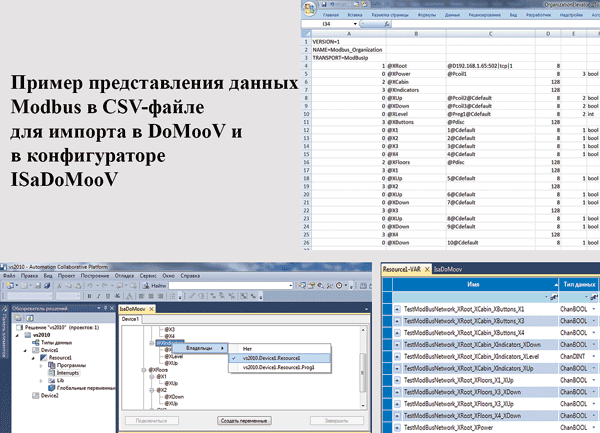
Task: Open the Сервис menu
Action: pos(148,275)
